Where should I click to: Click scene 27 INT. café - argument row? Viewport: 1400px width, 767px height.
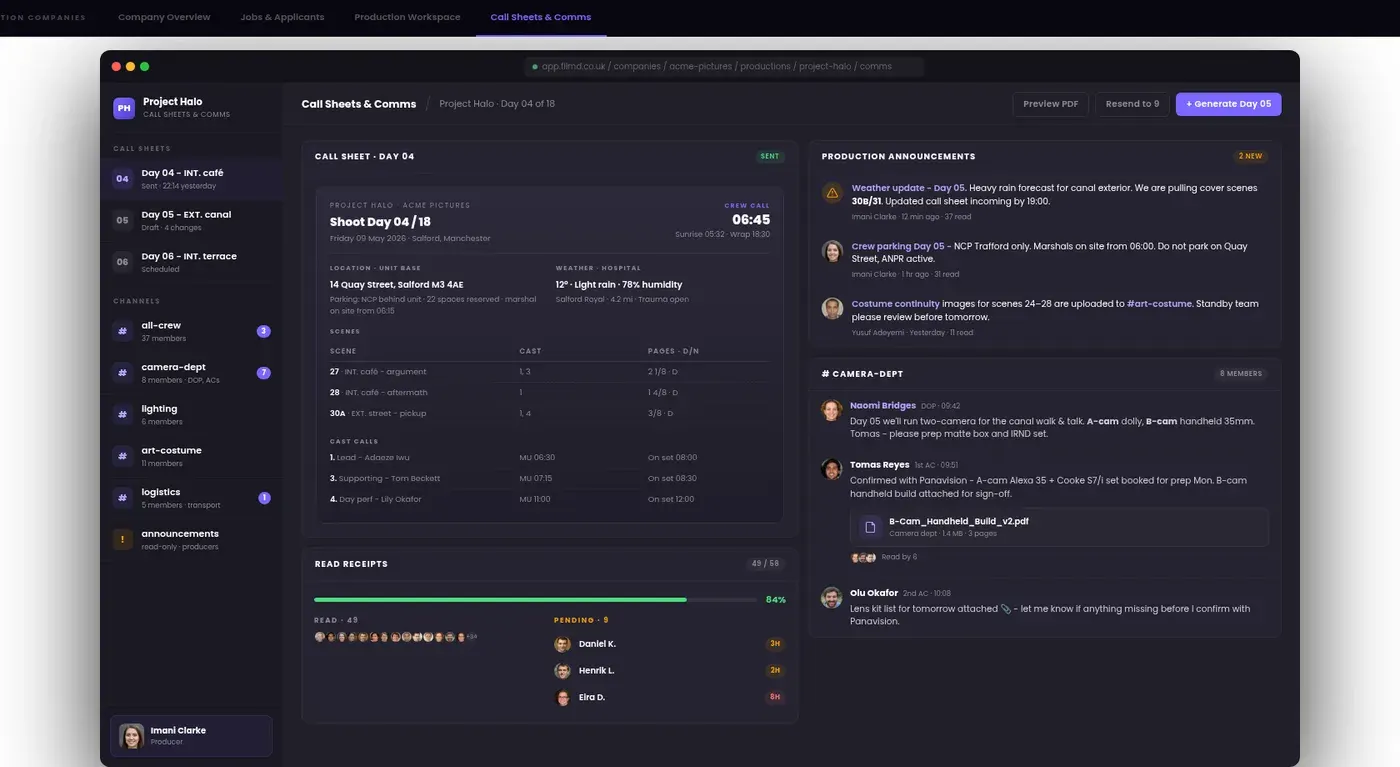549,371
